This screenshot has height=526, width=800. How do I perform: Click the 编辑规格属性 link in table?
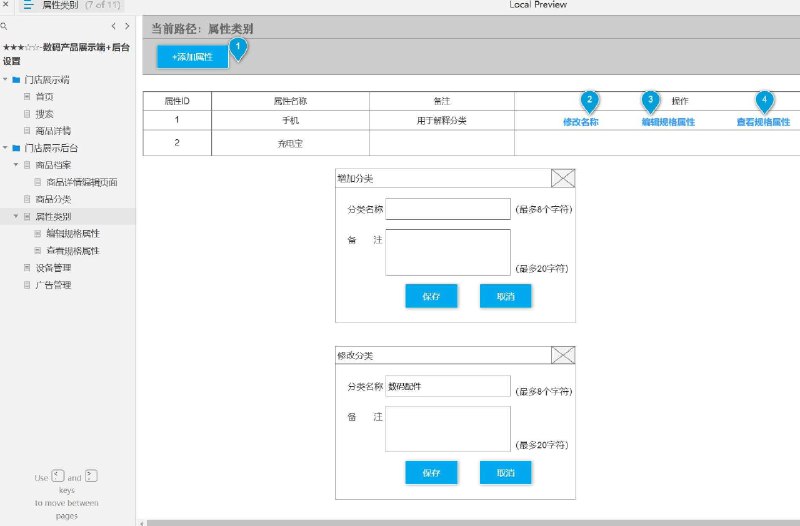[x=668, y=122]
